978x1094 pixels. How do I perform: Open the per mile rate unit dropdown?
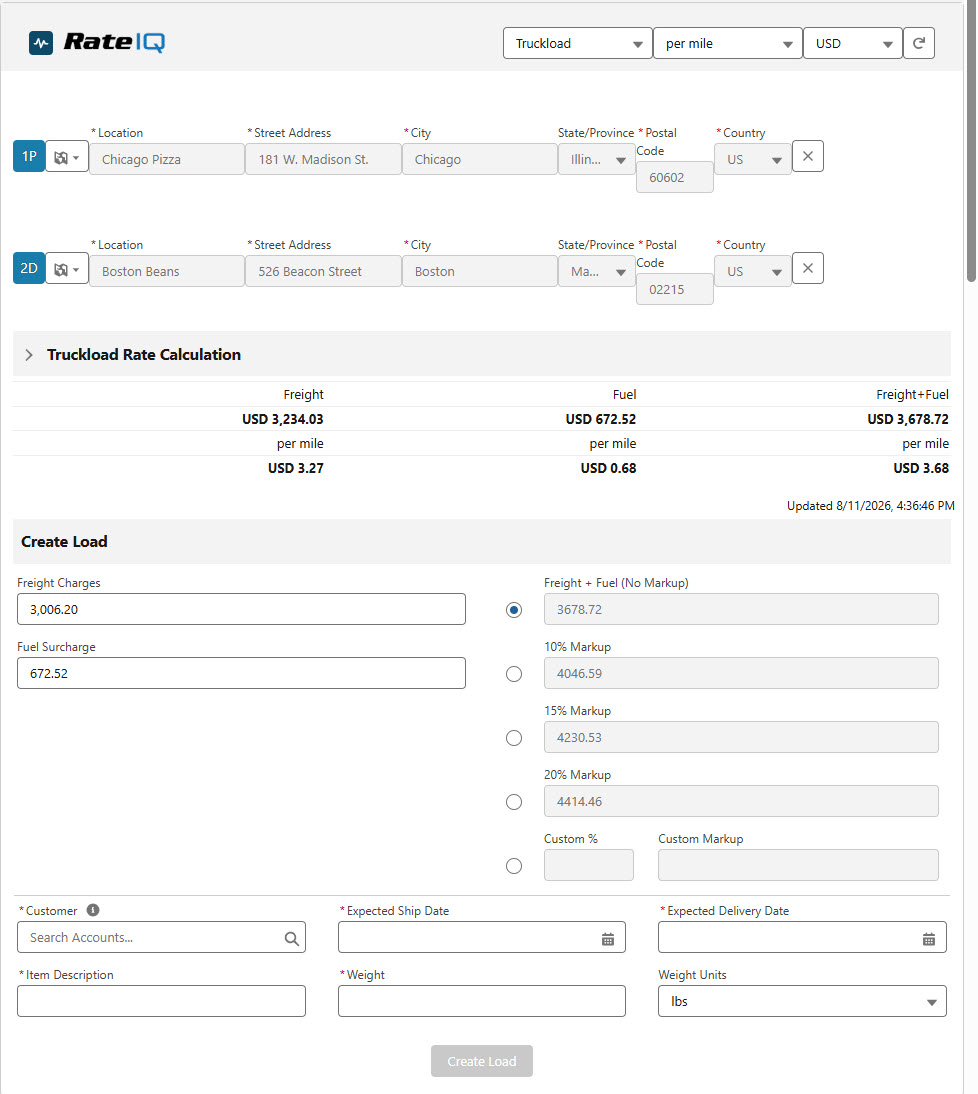point(728,43)
